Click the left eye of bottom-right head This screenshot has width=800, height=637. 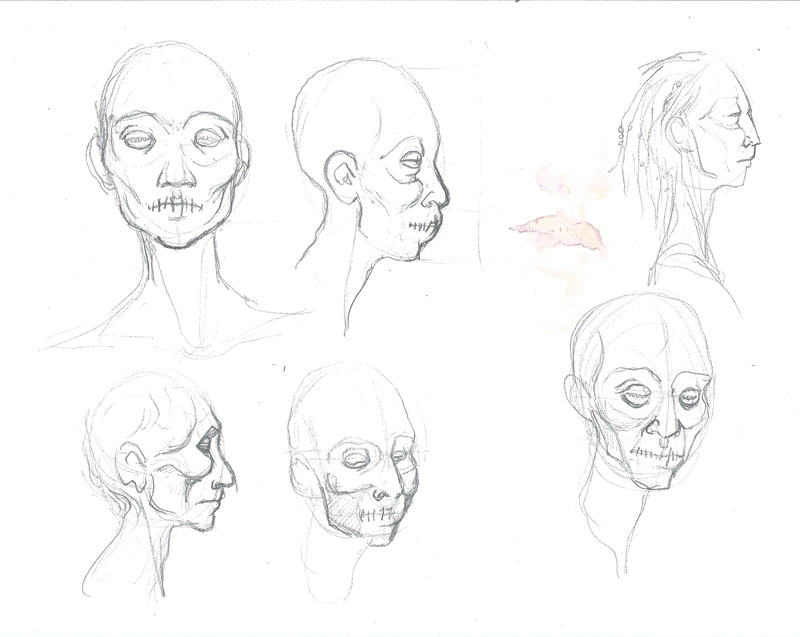(634, 397)
